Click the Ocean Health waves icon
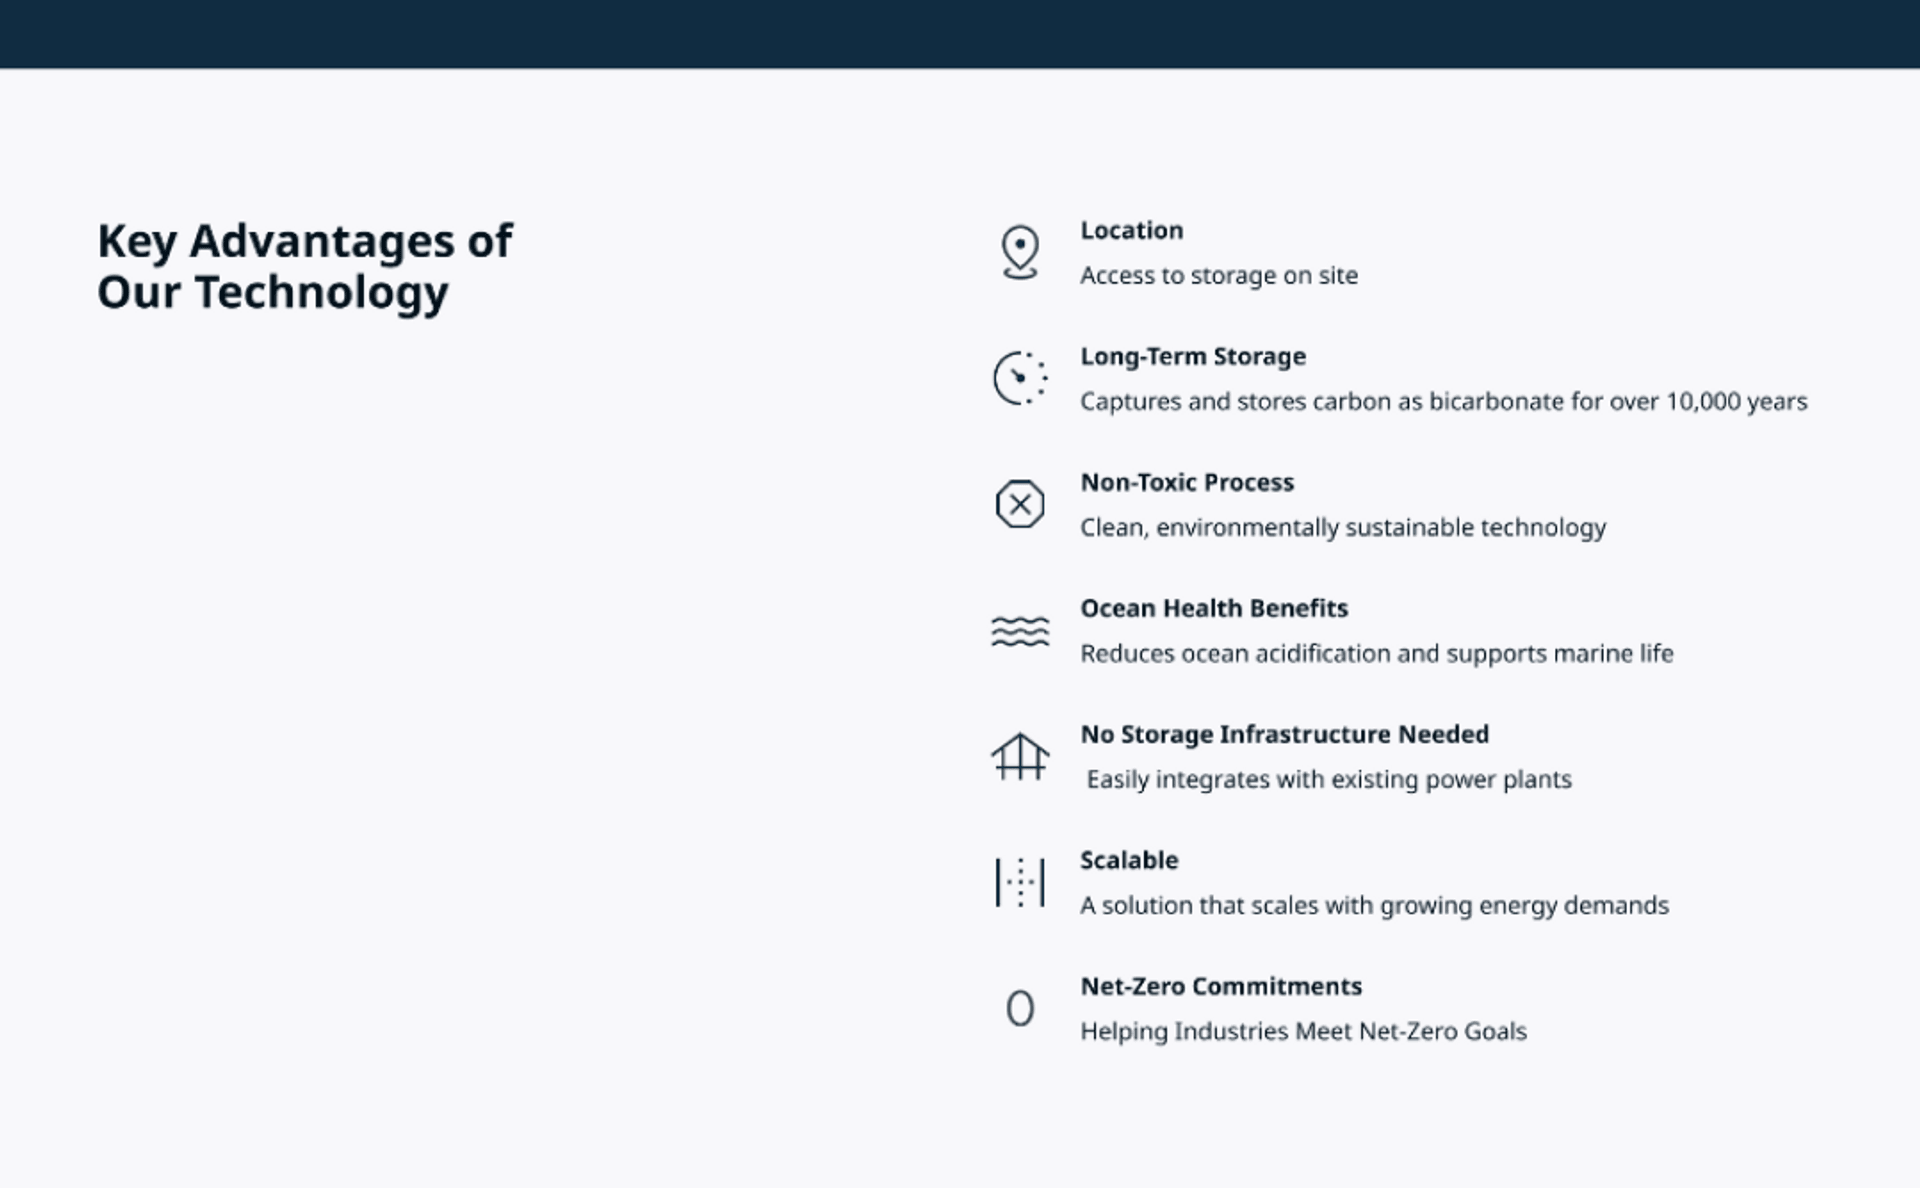Screen dimensions: 1920x1188 1020,631
